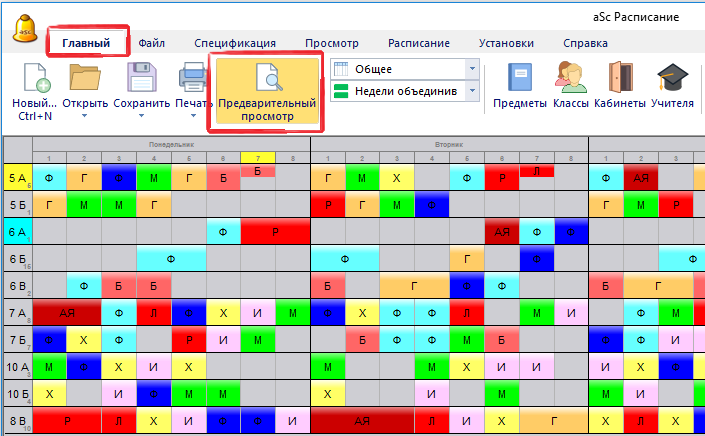Open the Расписание ribbon tab
Screen dimensions: 705x436
pos(419,44)
